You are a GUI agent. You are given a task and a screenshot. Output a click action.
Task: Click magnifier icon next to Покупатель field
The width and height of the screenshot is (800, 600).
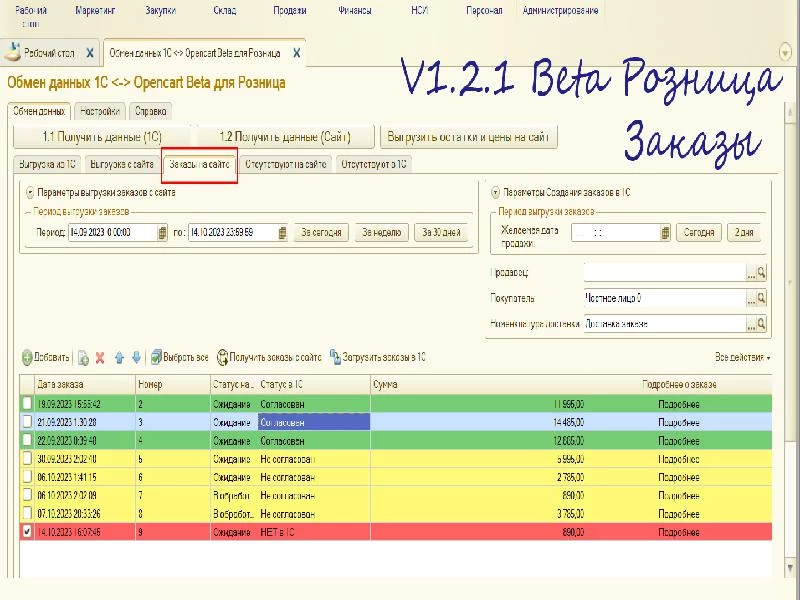click(761, 298)
